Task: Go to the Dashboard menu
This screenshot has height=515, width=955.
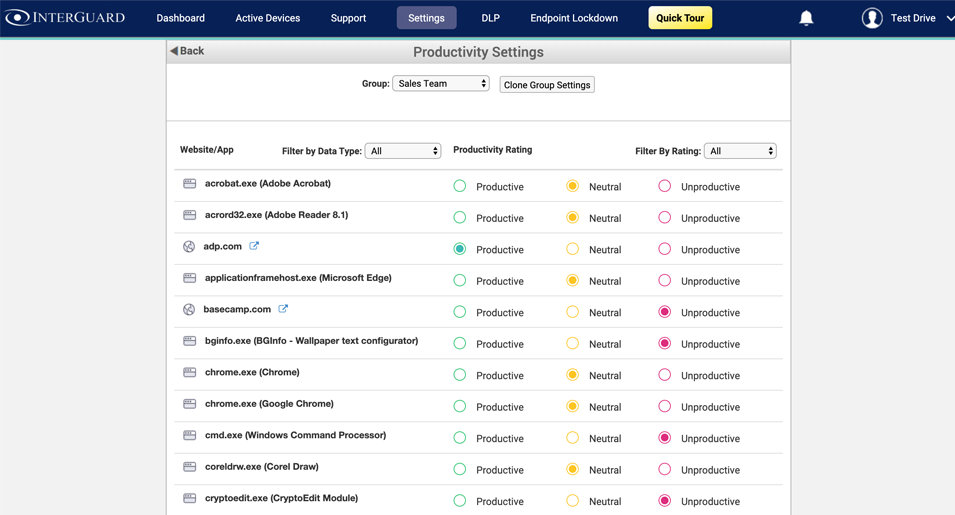Action: click(181, 18)
